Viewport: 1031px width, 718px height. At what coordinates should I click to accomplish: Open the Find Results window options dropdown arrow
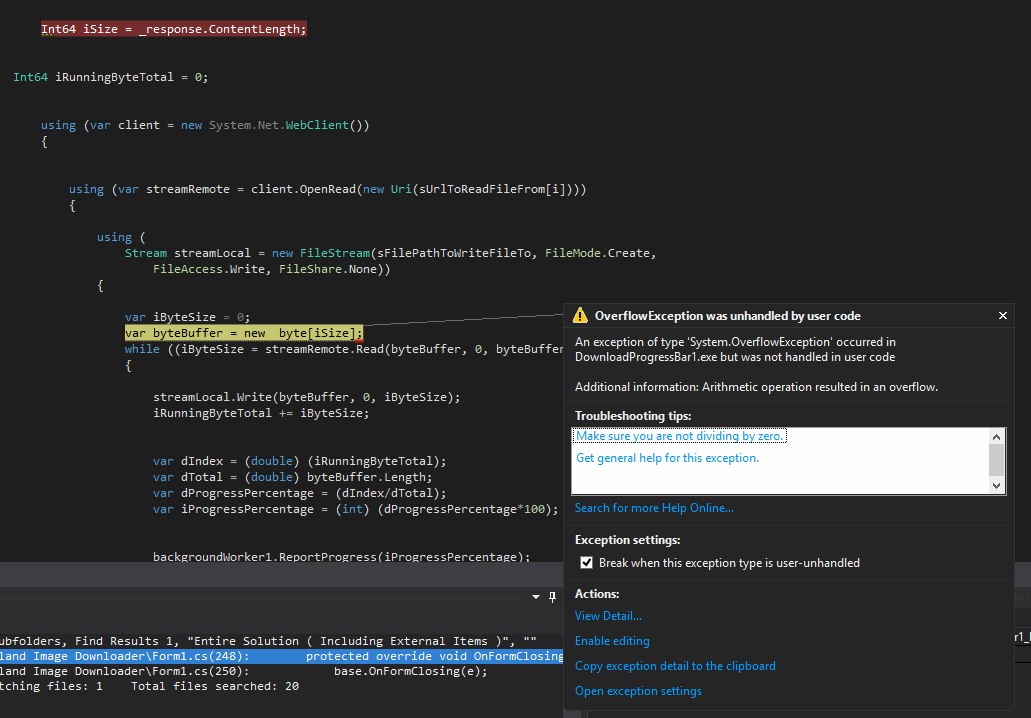pyautogui.click(x=536, y=597)
